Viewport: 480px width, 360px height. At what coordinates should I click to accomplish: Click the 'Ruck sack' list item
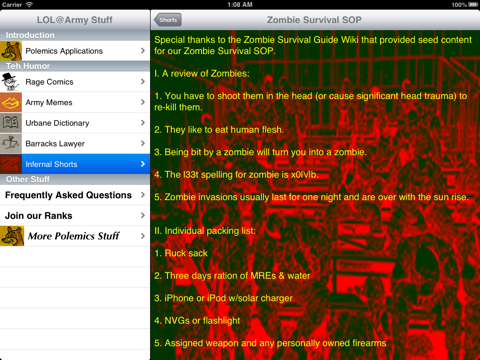pos(181,253)
